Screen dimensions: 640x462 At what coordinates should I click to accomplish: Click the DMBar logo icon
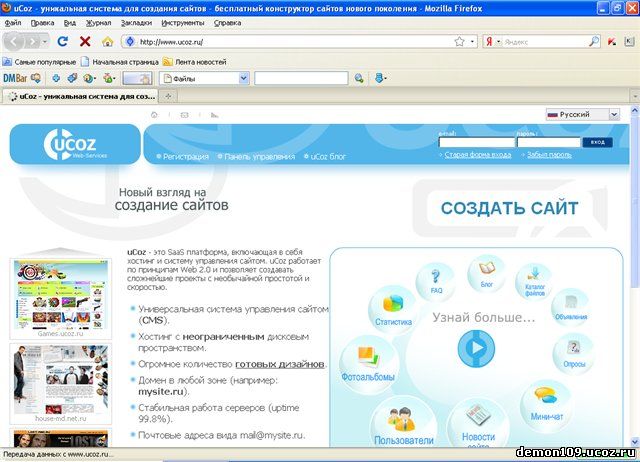coord(15,78)
